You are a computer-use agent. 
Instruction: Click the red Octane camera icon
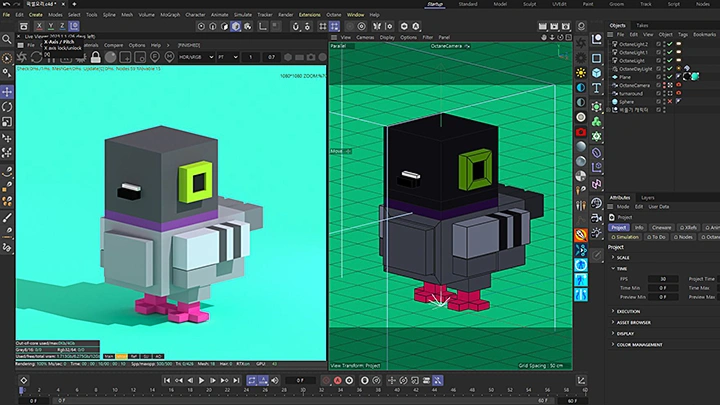pyautogui.click(x=581, y=132)
